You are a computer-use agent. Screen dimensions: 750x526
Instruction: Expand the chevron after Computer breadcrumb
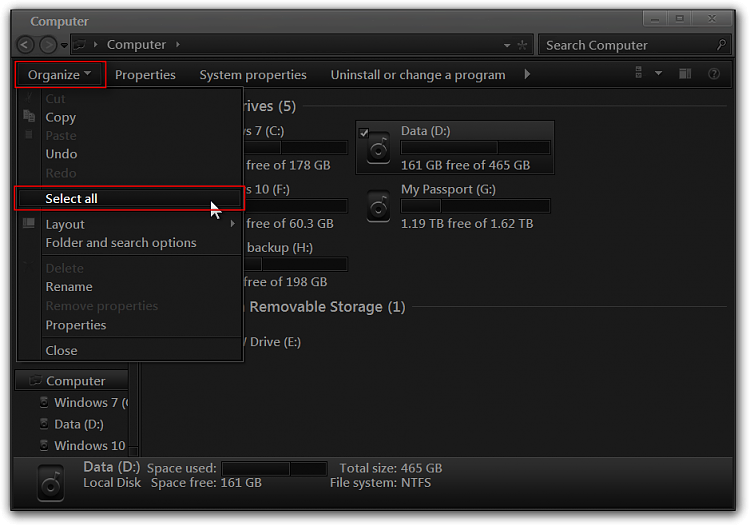(177, 44)
